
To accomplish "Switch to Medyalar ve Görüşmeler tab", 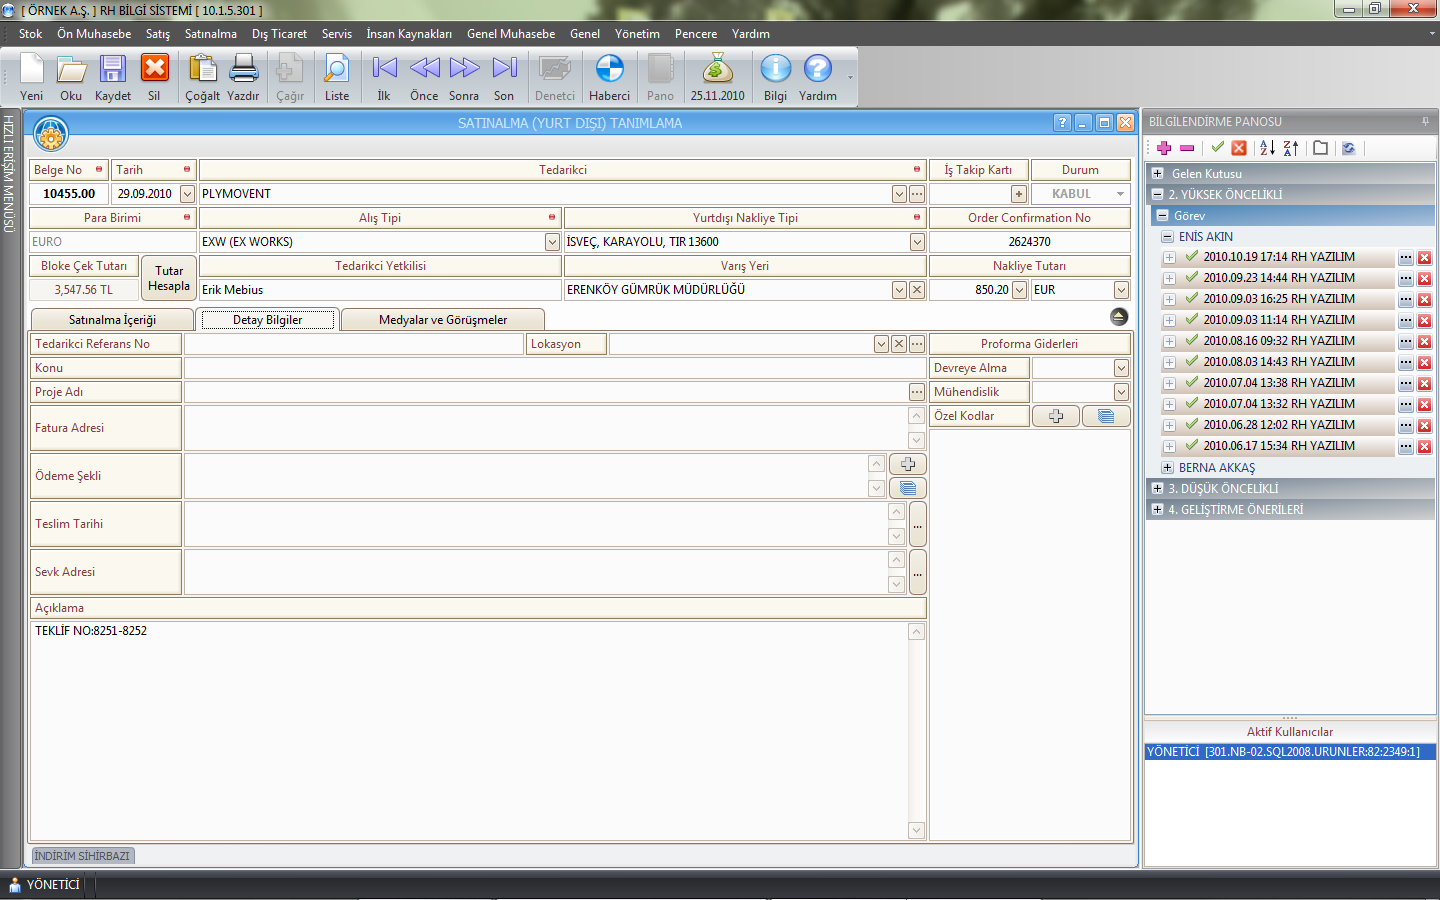I will click(442, 320).
